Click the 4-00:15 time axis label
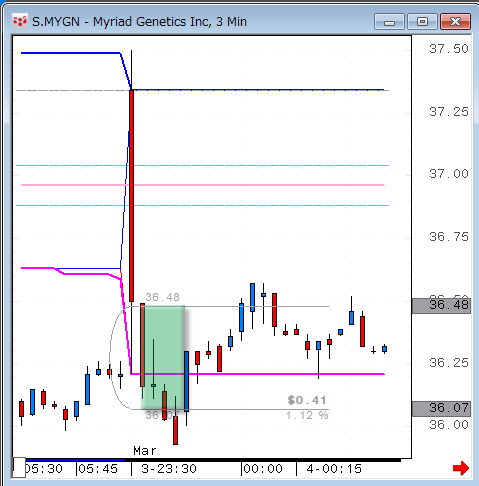Viewport: 479px width, 486px height. pyautogui.click(x=334, y=469)
